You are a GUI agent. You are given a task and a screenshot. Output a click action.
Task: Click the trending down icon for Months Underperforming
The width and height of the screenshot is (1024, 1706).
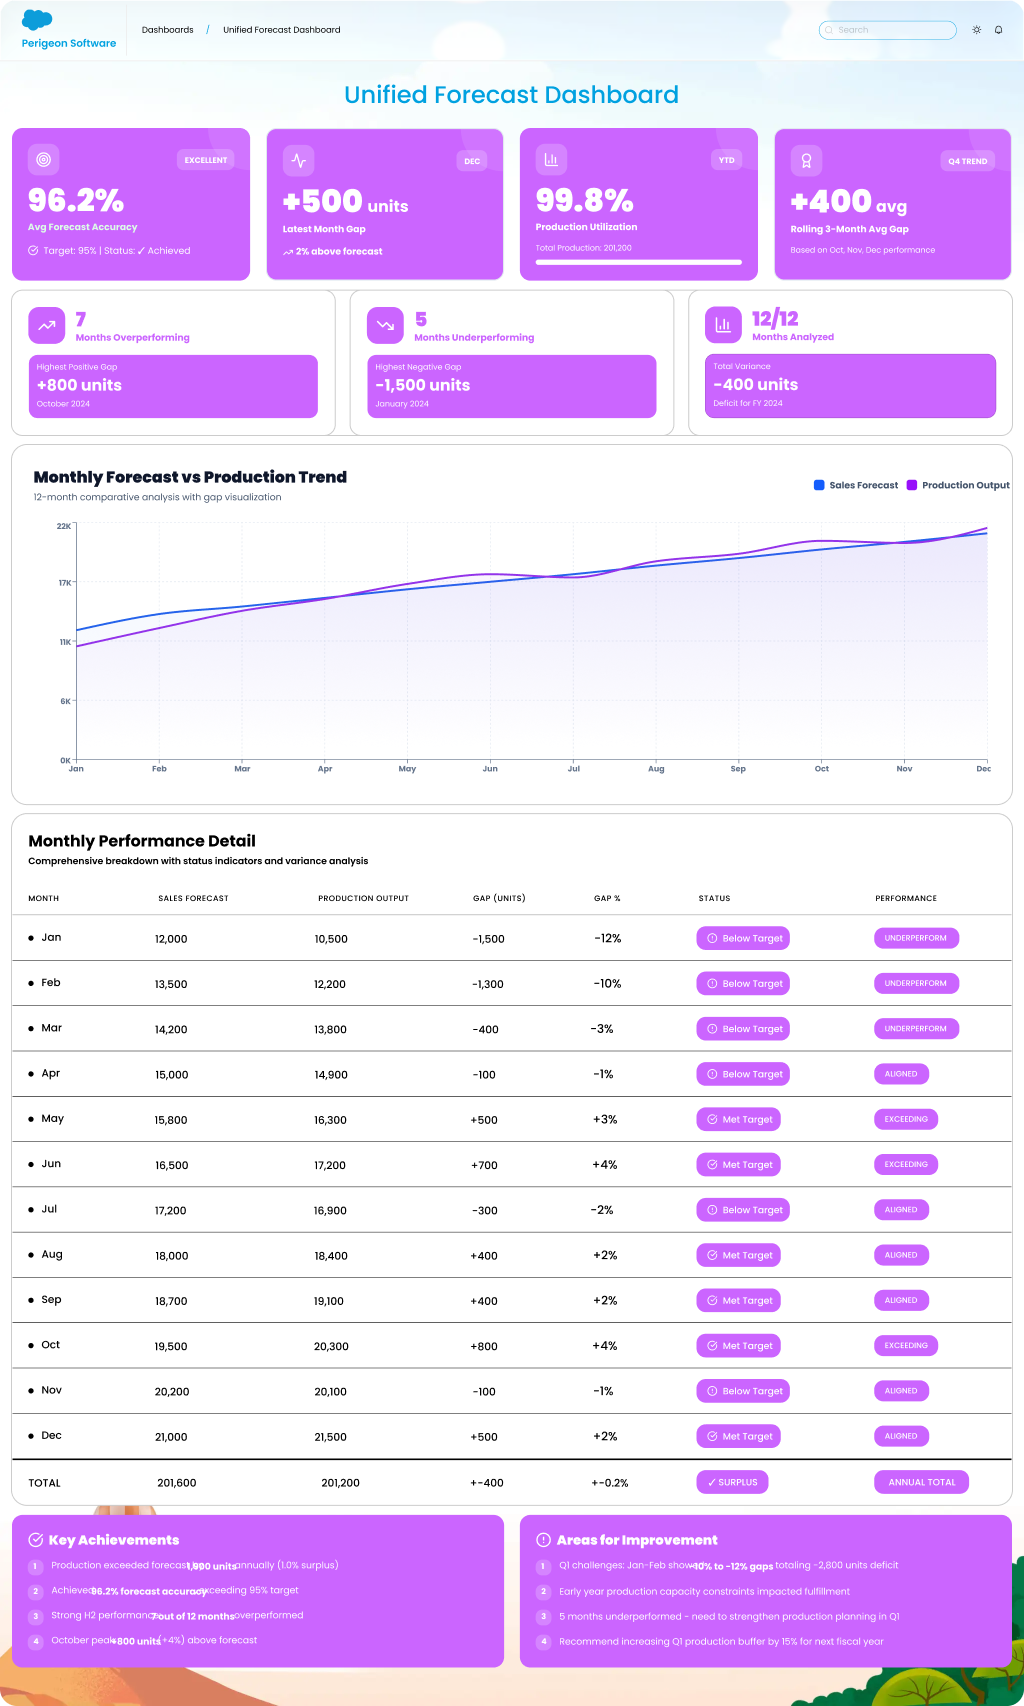coord(385,325)
